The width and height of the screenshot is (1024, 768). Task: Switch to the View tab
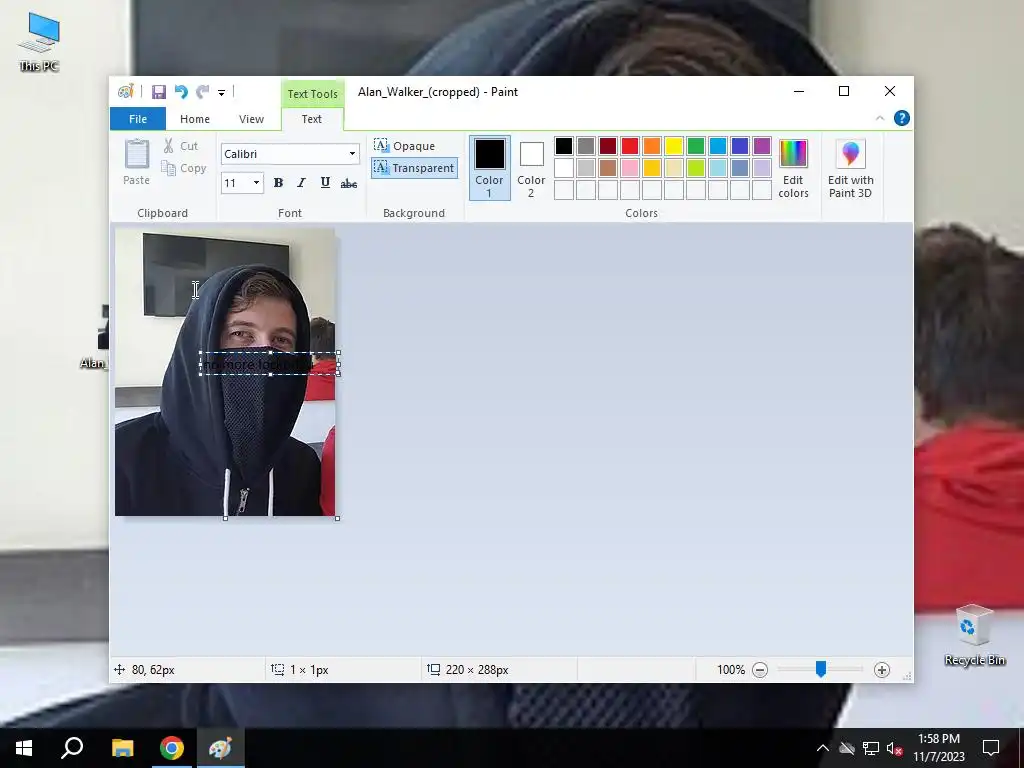click(251, 119)
